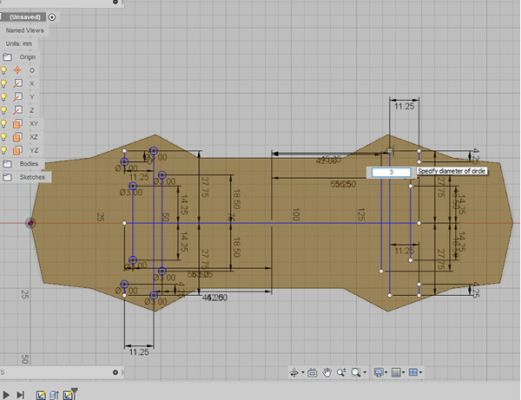Select the Sketches folder in browser
Screen dimensions: 521x400
[32, 177]
